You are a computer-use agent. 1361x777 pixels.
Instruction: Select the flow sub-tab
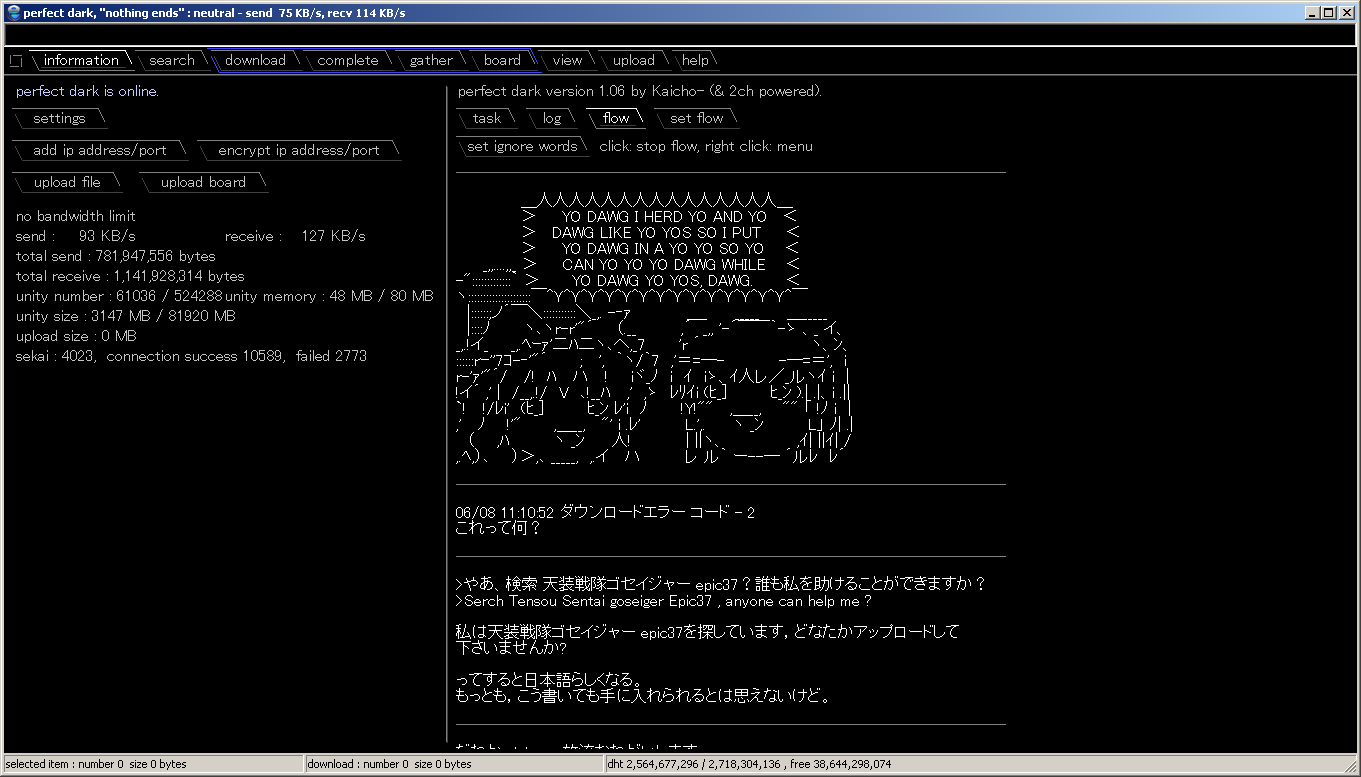pyautogui.click(x=616, y=118)
